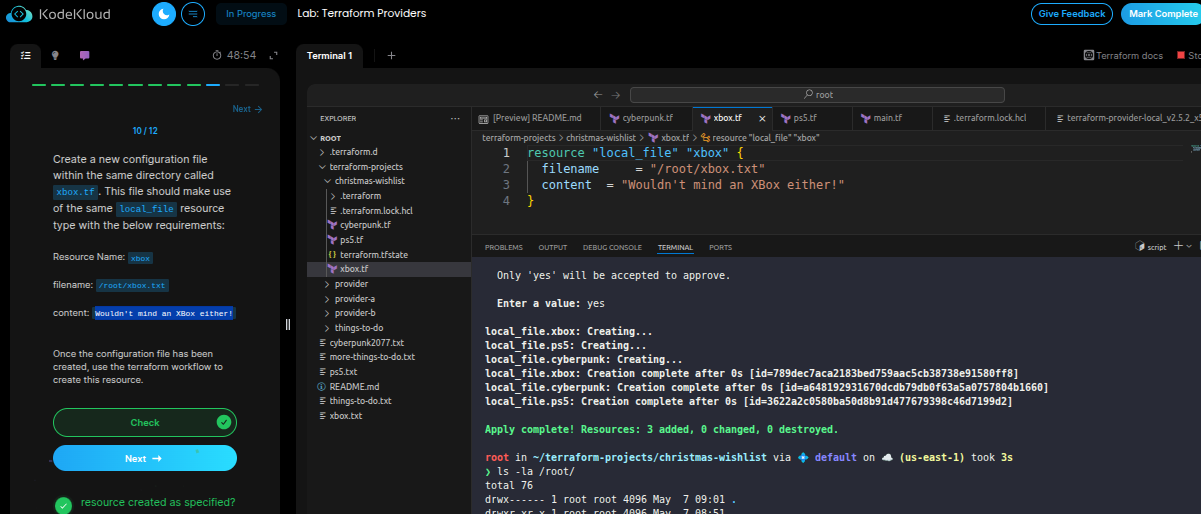Image resolution: width=1201 pixels, height=514 pixels.
Task: Add a new terminal tab with plus
Action: pos(391,56)
